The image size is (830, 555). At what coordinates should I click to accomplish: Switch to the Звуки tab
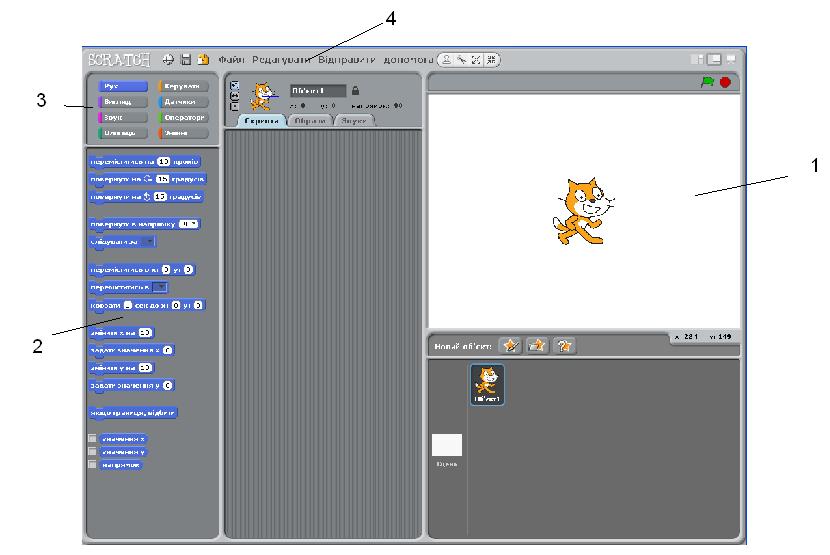tap(354, 121)
